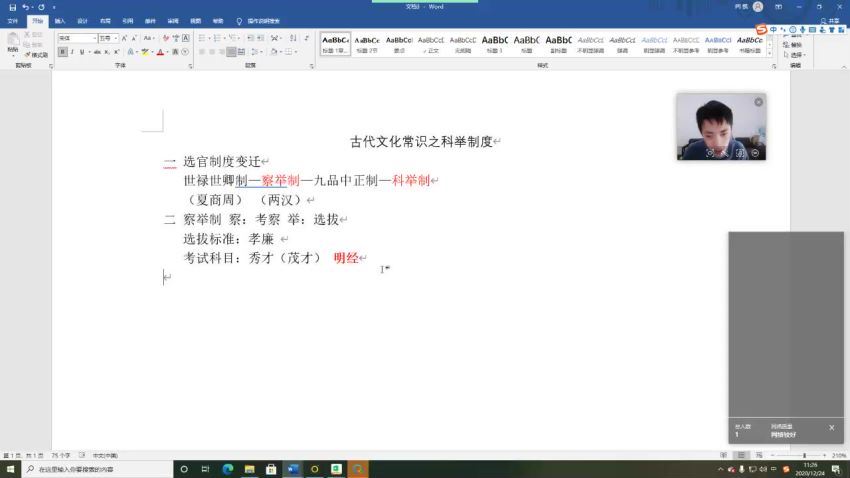Toggle Italic formatting button
Screen dimensions: 850x478
point(72,52)
